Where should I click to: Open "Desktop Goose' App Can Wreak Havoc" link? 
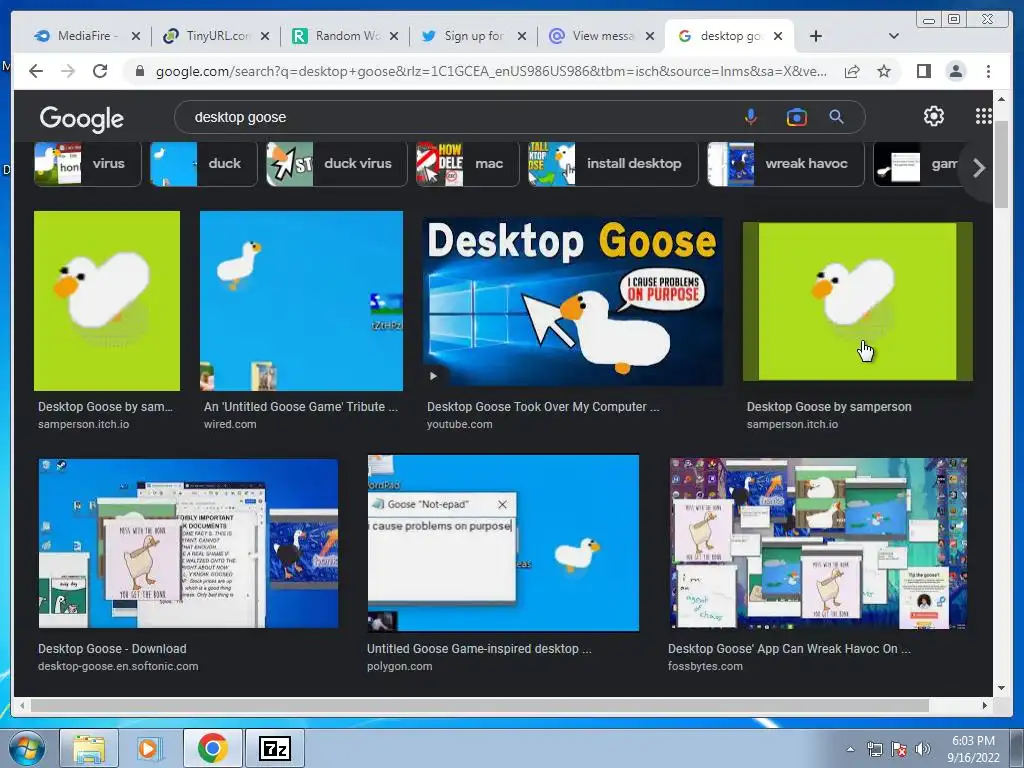[789, 649]
